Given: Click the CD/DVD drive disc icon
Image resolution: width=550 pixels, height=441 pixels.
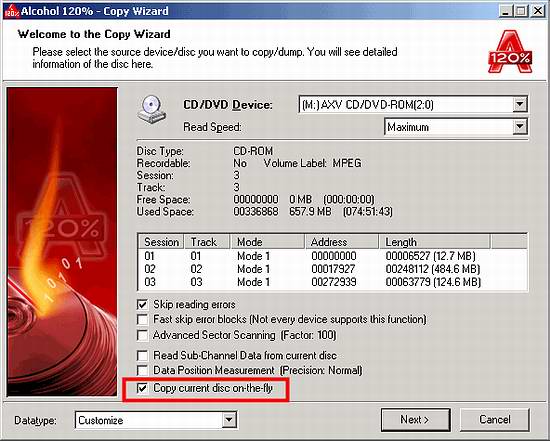Looking at the screenshot, I should (x=152, y=110).
